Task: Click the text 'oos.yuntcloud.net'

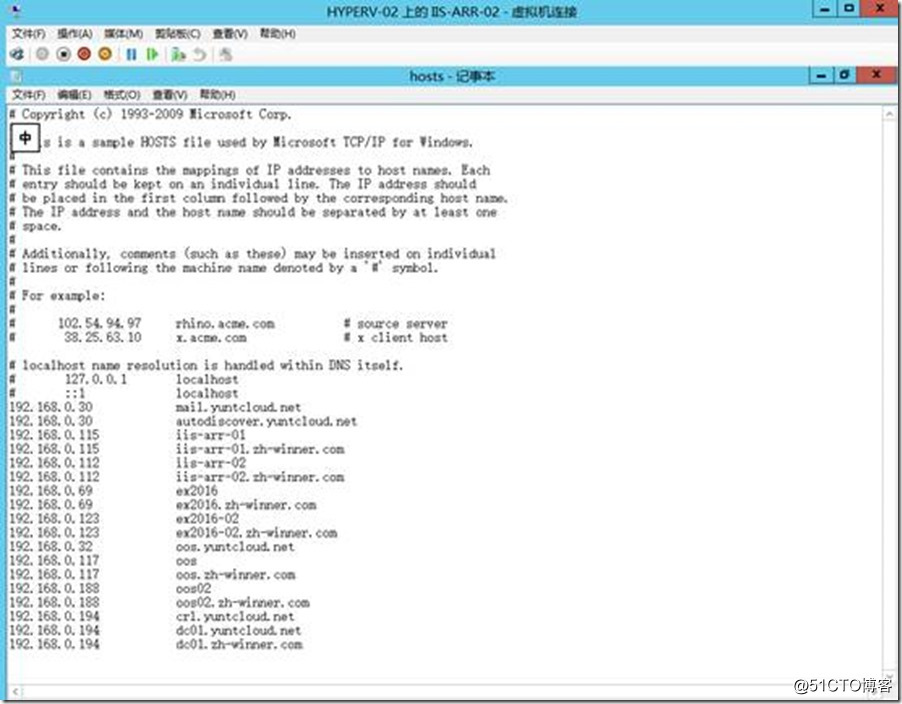Action: [x=235, y=546]
